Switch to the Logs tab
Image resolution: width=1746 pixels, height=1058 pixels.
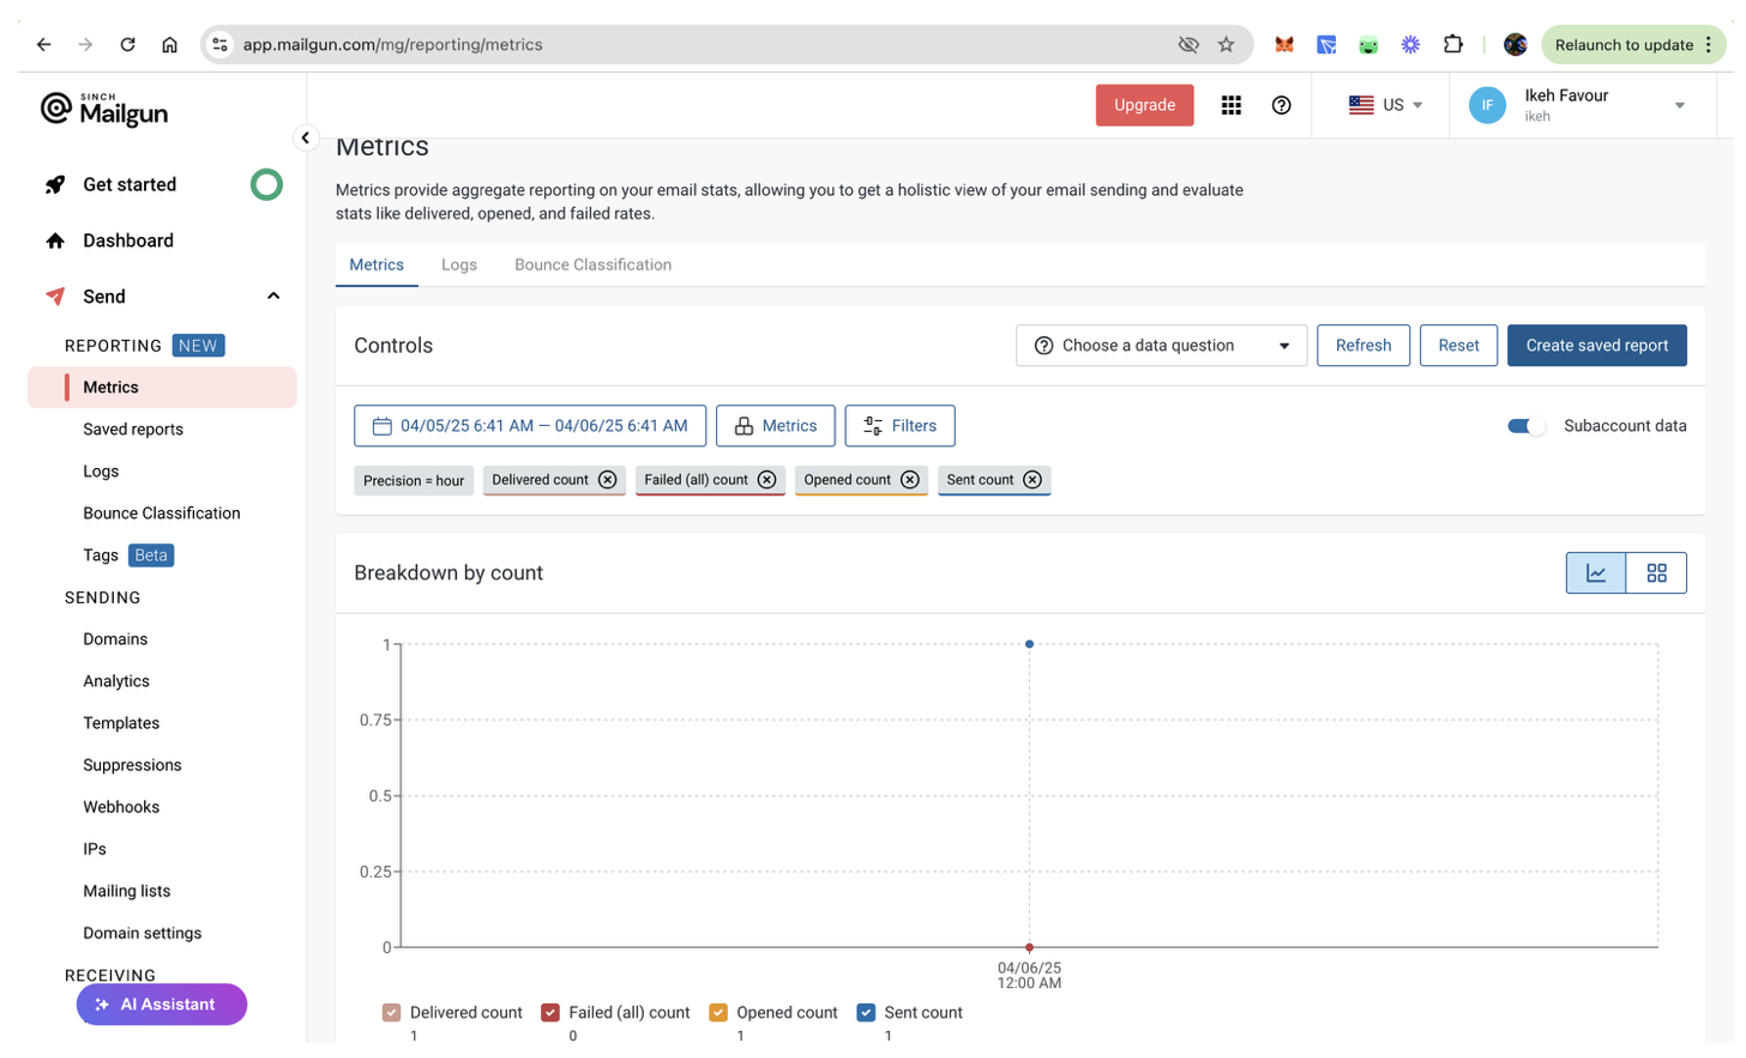459,265
